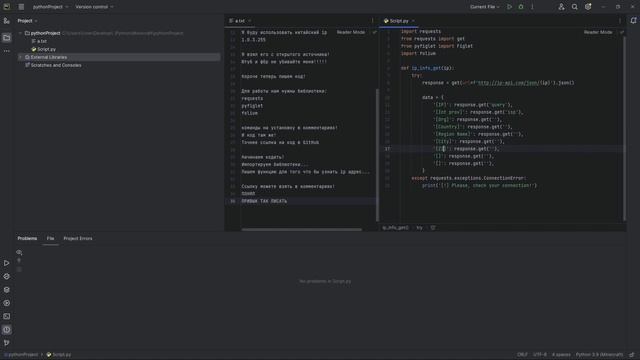Screen dimensions: 640x360
Task: Open Code With Me user icon
Action: coord(561,7)
